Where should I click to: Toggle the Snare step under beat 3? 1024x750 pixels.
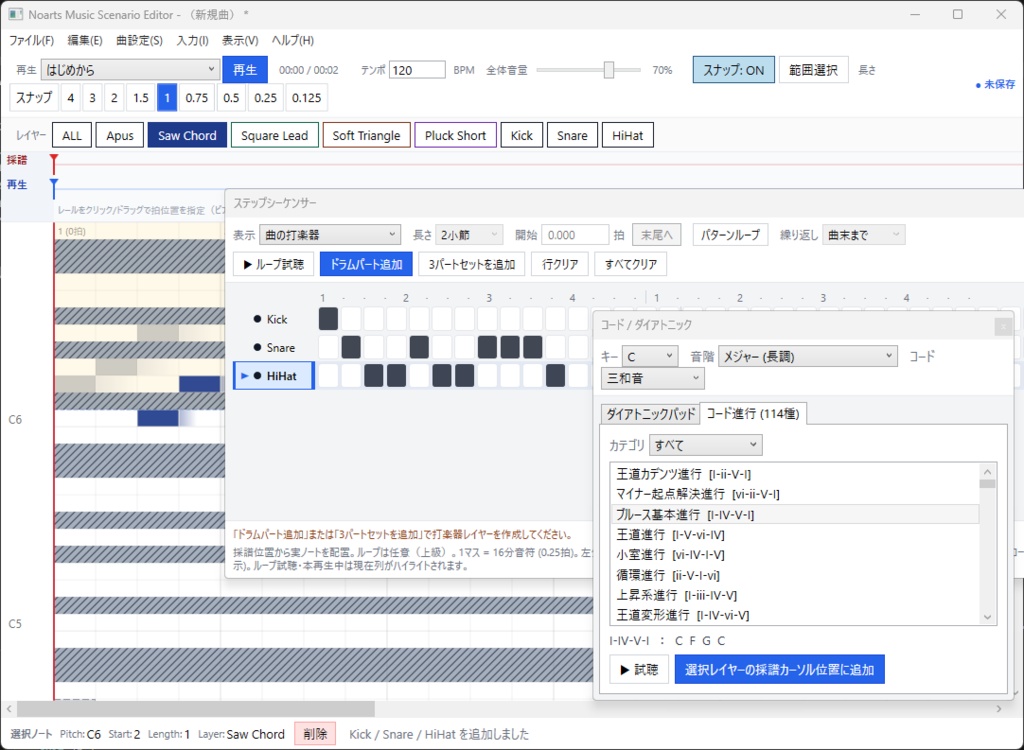click(487, 347)
